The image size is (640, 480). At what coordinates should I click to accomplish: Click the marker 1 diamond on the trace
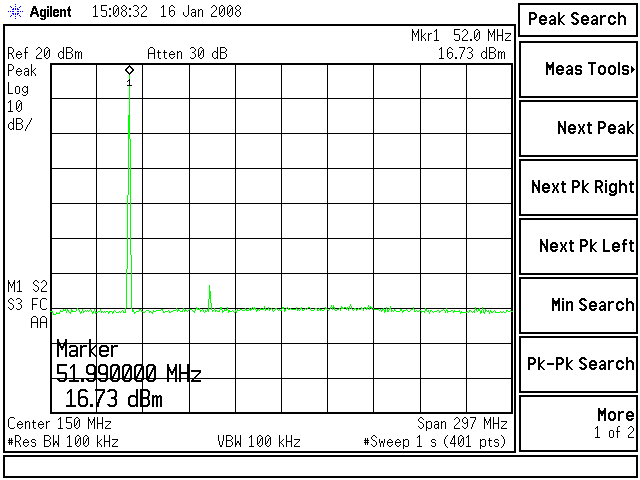(x=129, y=70)
